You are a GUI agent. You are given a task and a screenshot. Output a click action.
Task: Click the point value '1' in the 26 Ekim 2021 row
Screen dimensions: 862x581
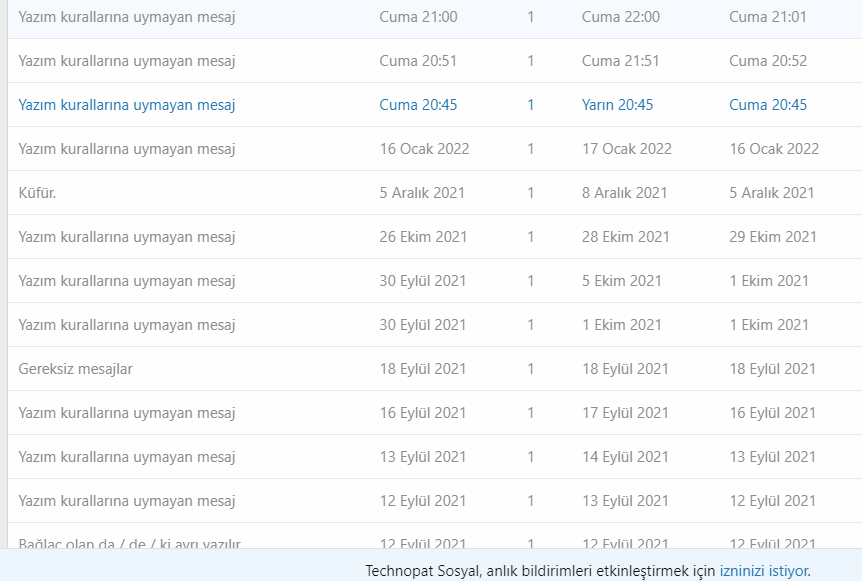[x=531, y=237]
